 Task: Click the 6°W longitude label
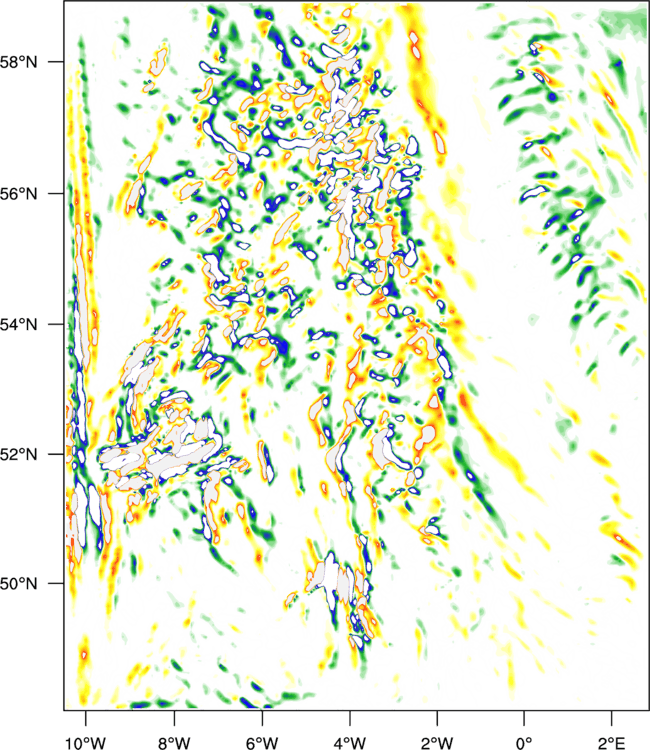pyautogui.click(x=262, y=743)
